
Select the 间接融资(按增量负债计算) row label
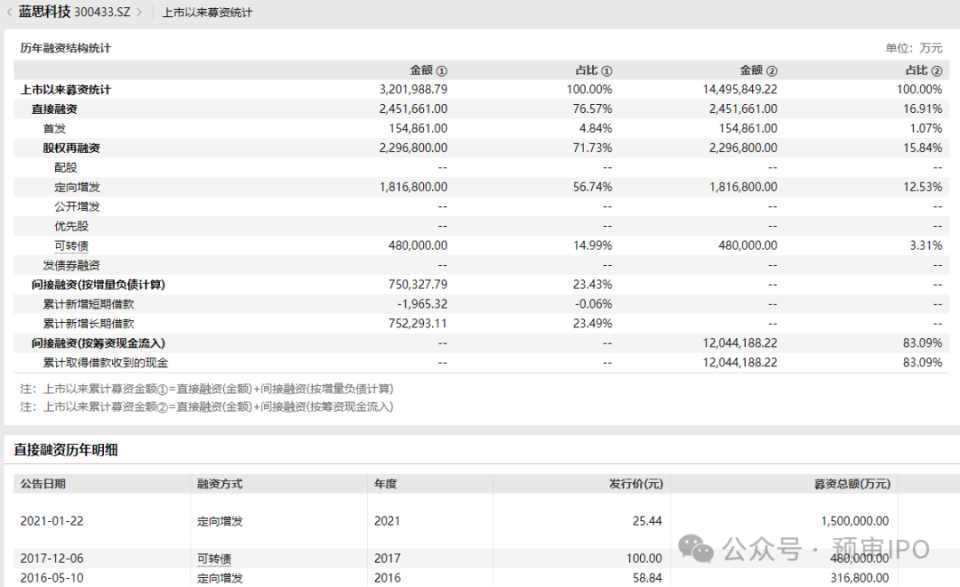tap(98, 285)
